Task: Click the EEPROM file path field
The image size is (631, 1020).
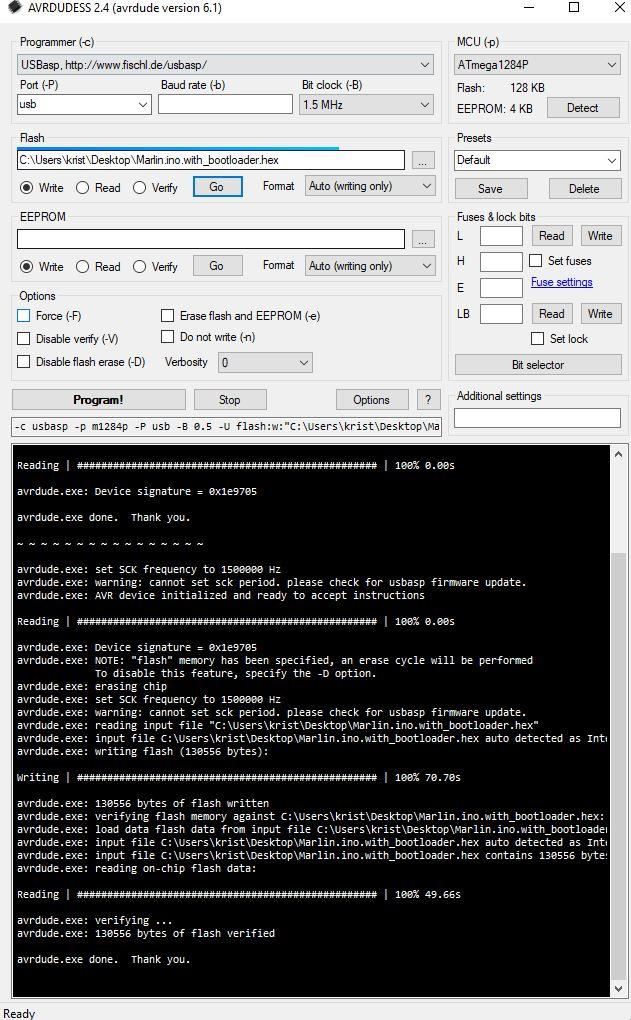Action: 211,239
